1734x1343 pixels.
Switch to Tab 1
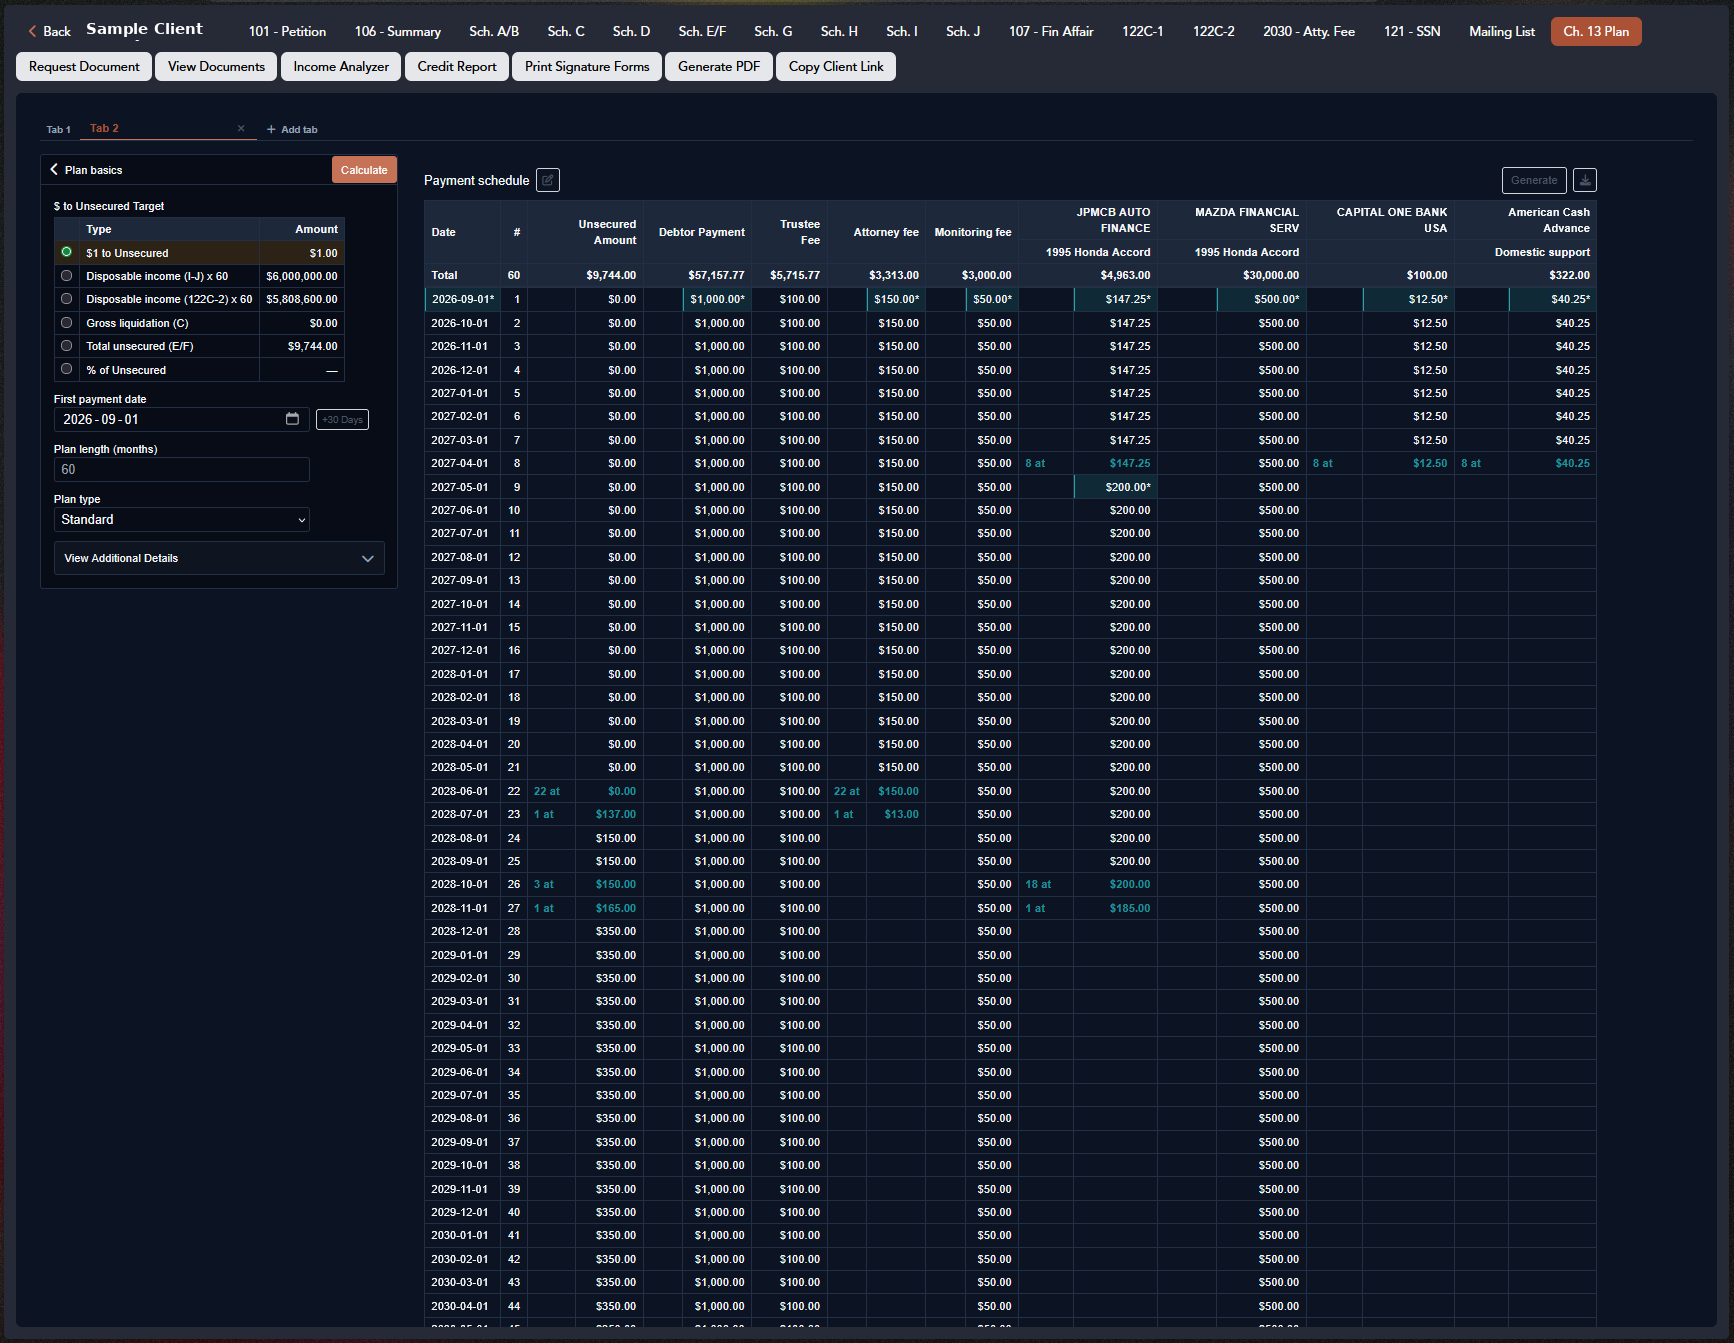pyautogui.click(x=58, y=129)
